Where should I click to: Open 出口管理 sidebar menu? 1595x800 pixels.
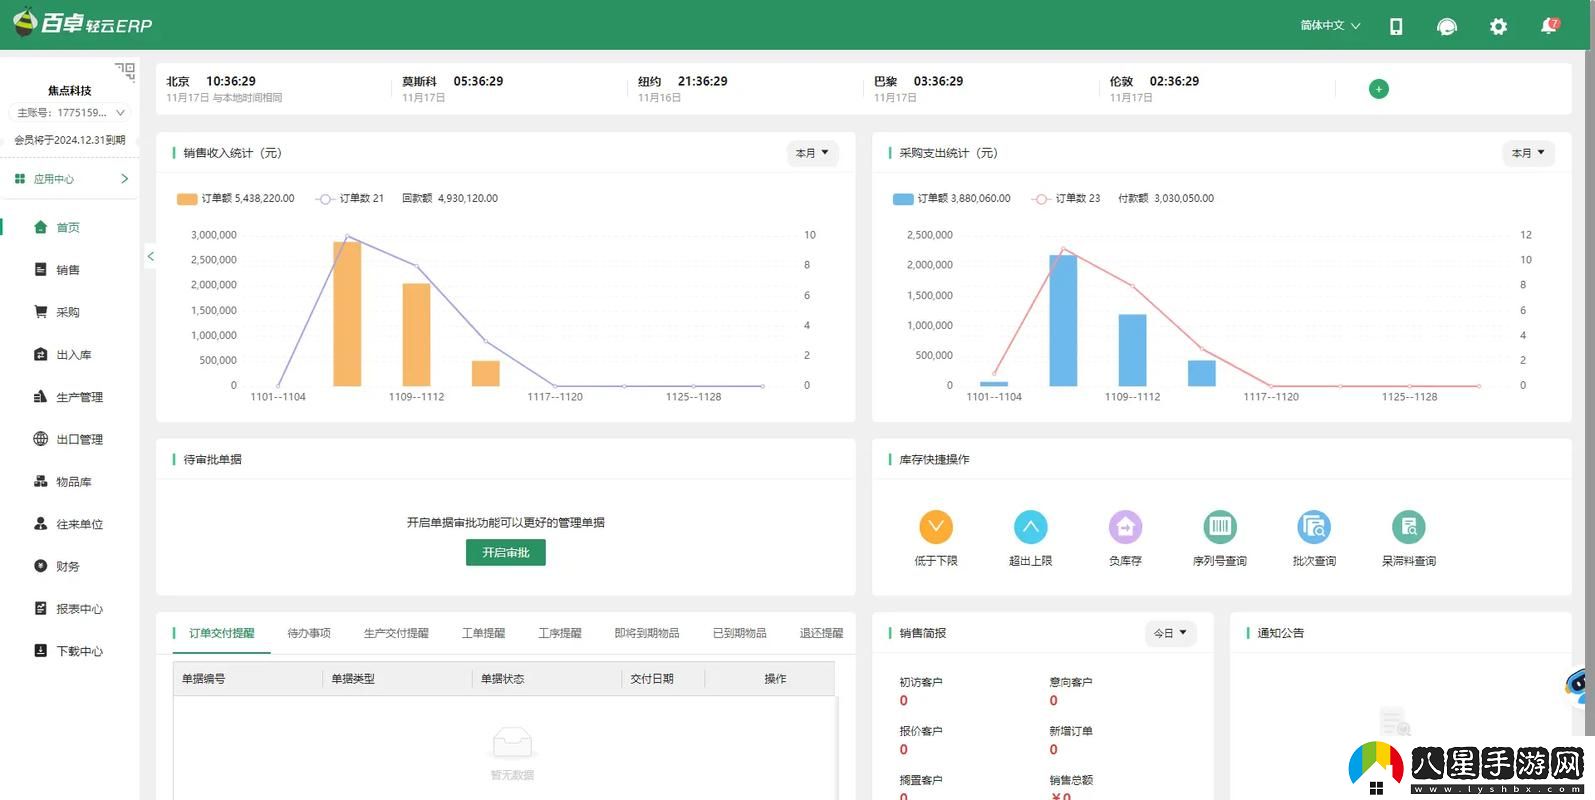point(69,439)
